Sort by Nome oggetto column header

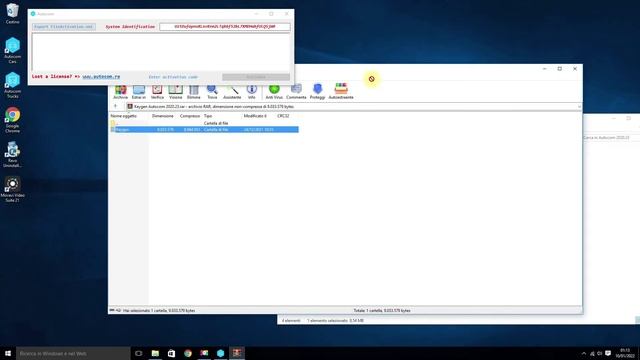pyautogui.click(x=124, y=116)
